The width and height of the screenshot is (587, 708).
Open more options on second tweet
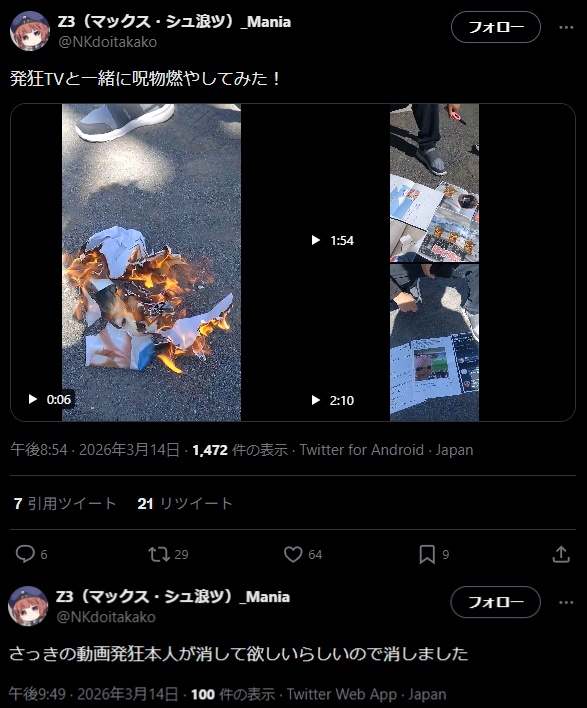click(x=566, y=602)
